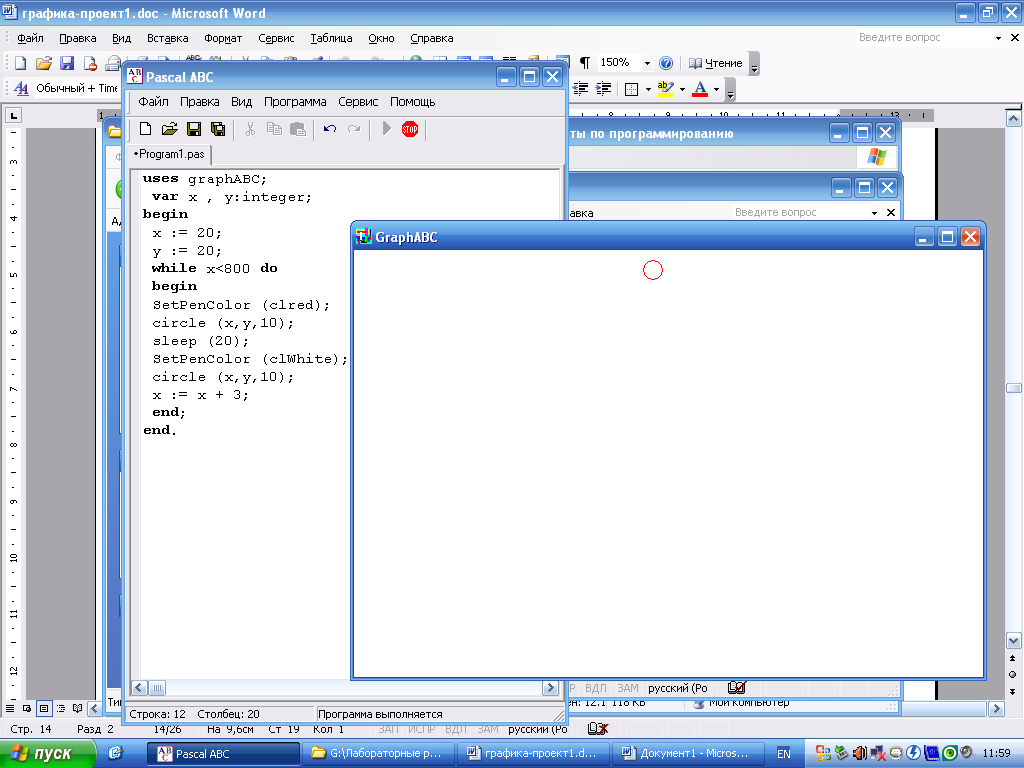Click Styles and Formatting icon in Word
Image resolution: width=1024 pixels, height=768 pixels.
point(21,88)
